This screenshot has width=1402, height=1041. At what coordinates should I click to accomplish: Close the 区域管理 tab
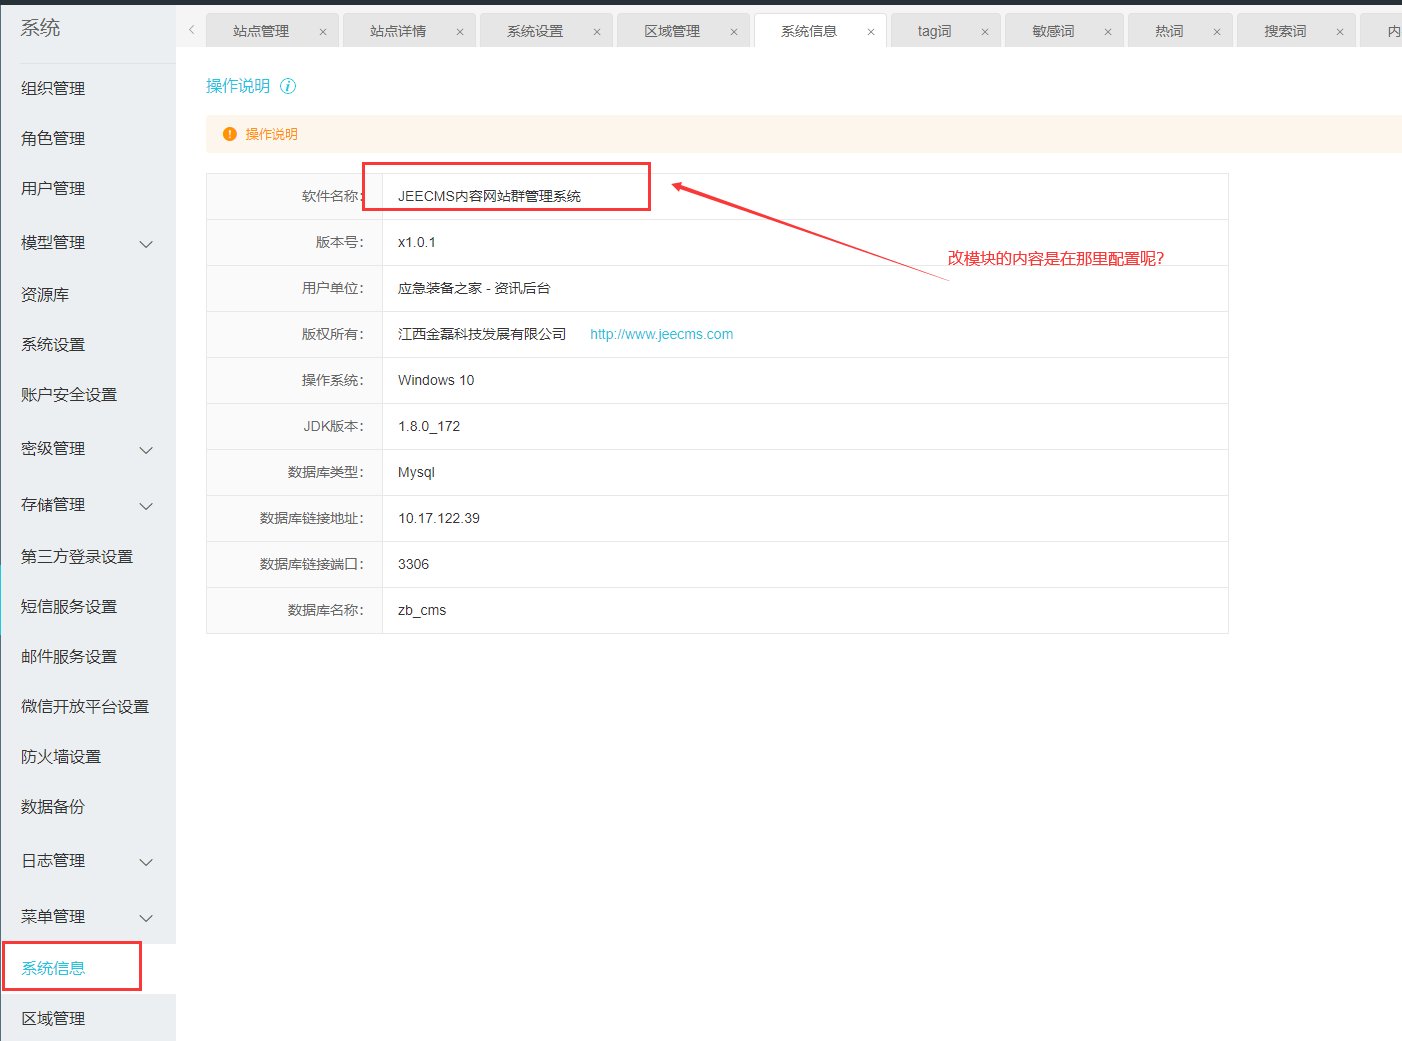click(x=734, y=32)
